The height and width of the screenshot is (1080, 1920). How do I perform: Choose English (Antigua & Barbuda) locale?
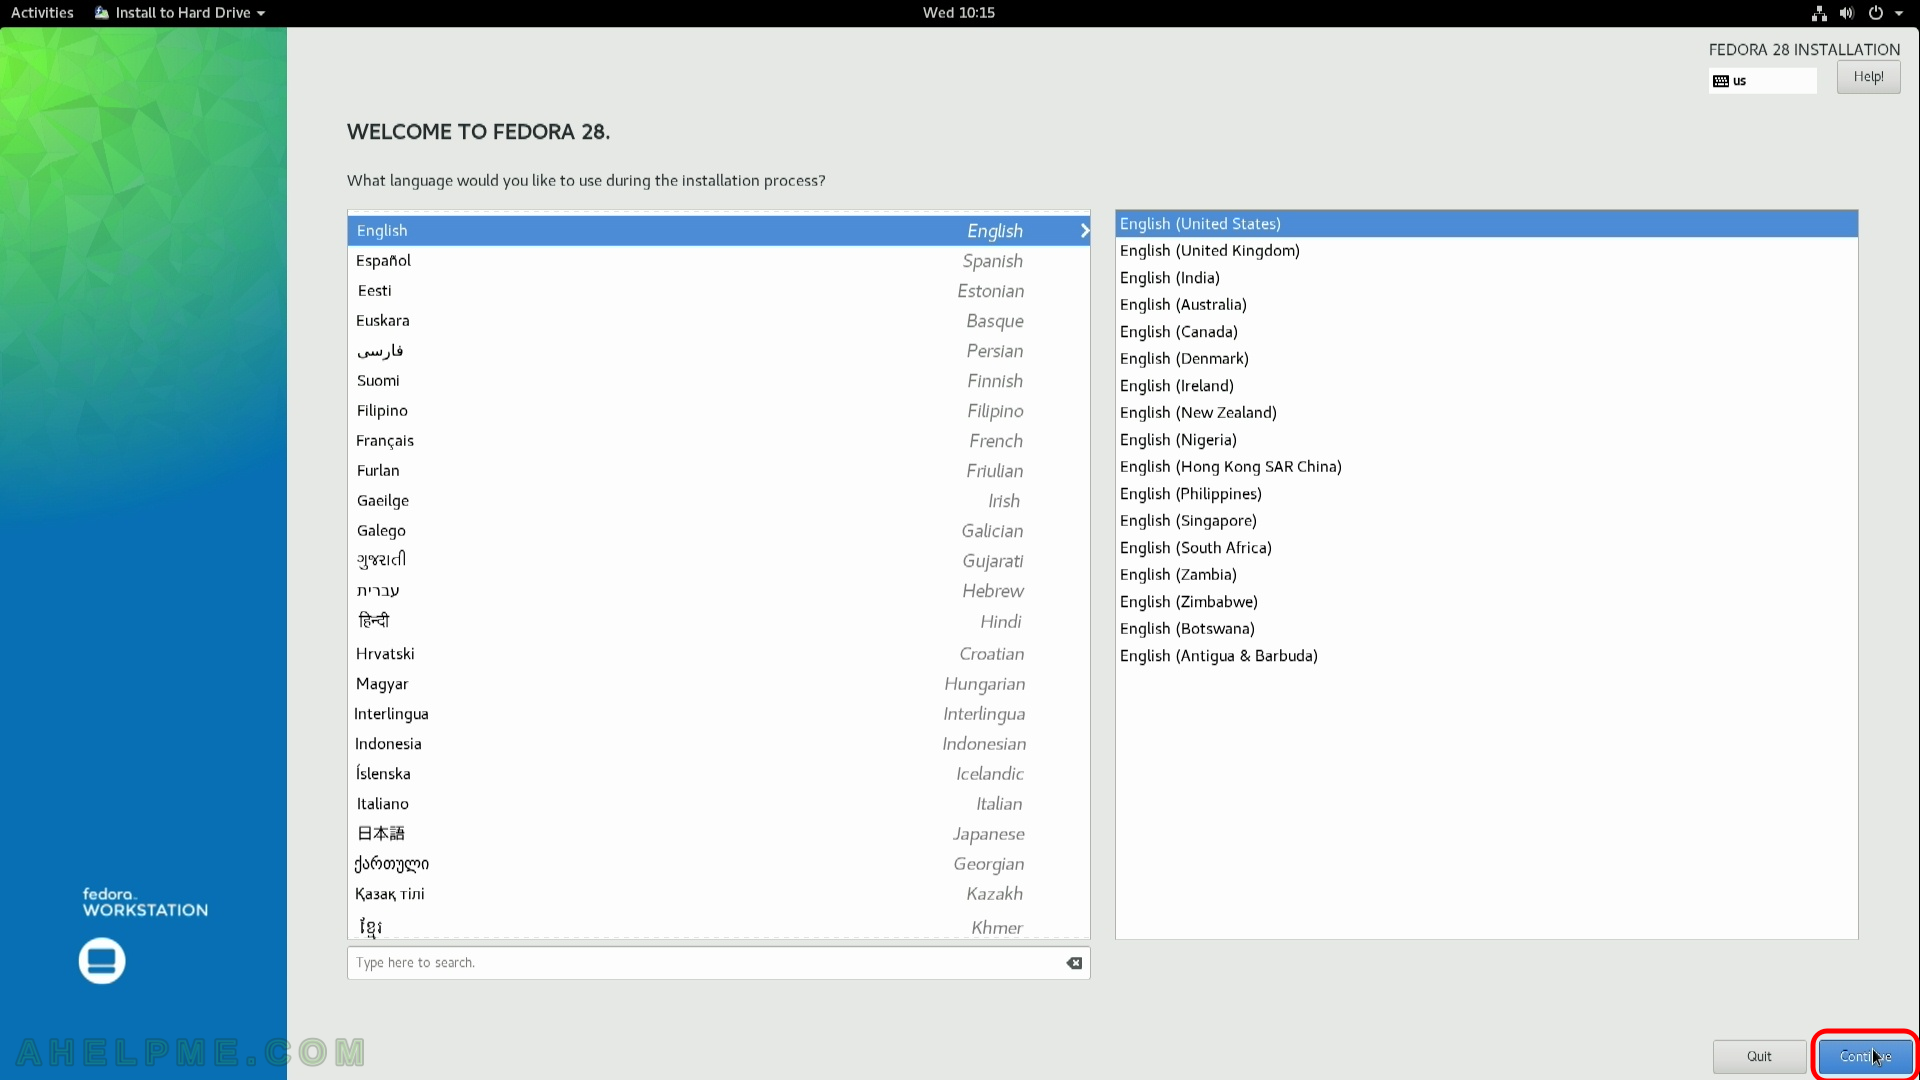pyautogui.click(x=1486, y=656)
